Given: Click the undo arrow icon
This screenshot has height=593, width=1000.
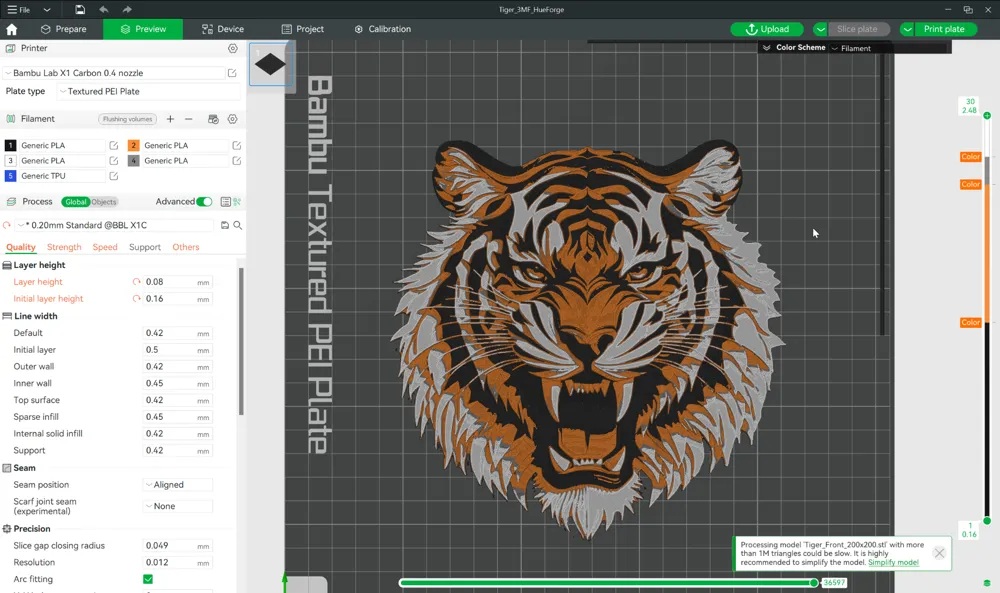Looking at the screenshot, I should point(103,10).
